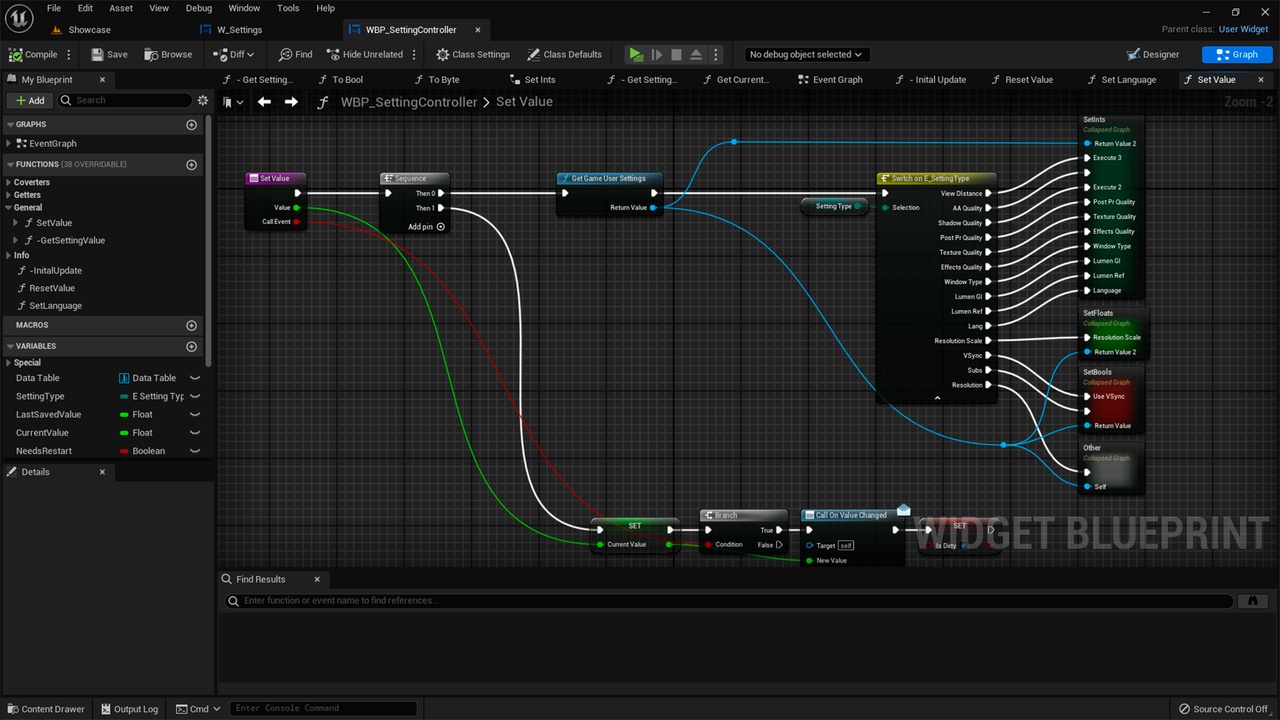1280x720 pixels.
Task: Toggle visibility eye for NeedsRestart variable
Action: click(x=195, y=451)
